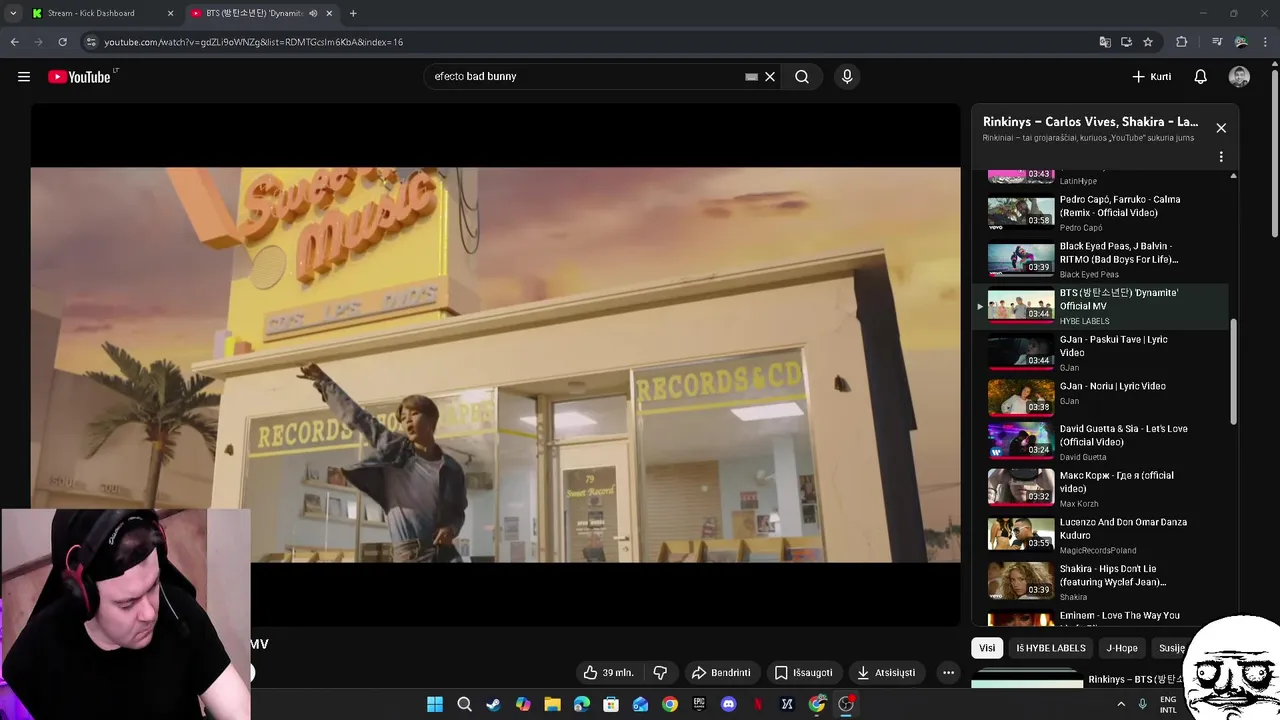This screenshot has width=1280, height=720.
Task: Open more actions ellipsis below video
Action: [x=948, y=673]
